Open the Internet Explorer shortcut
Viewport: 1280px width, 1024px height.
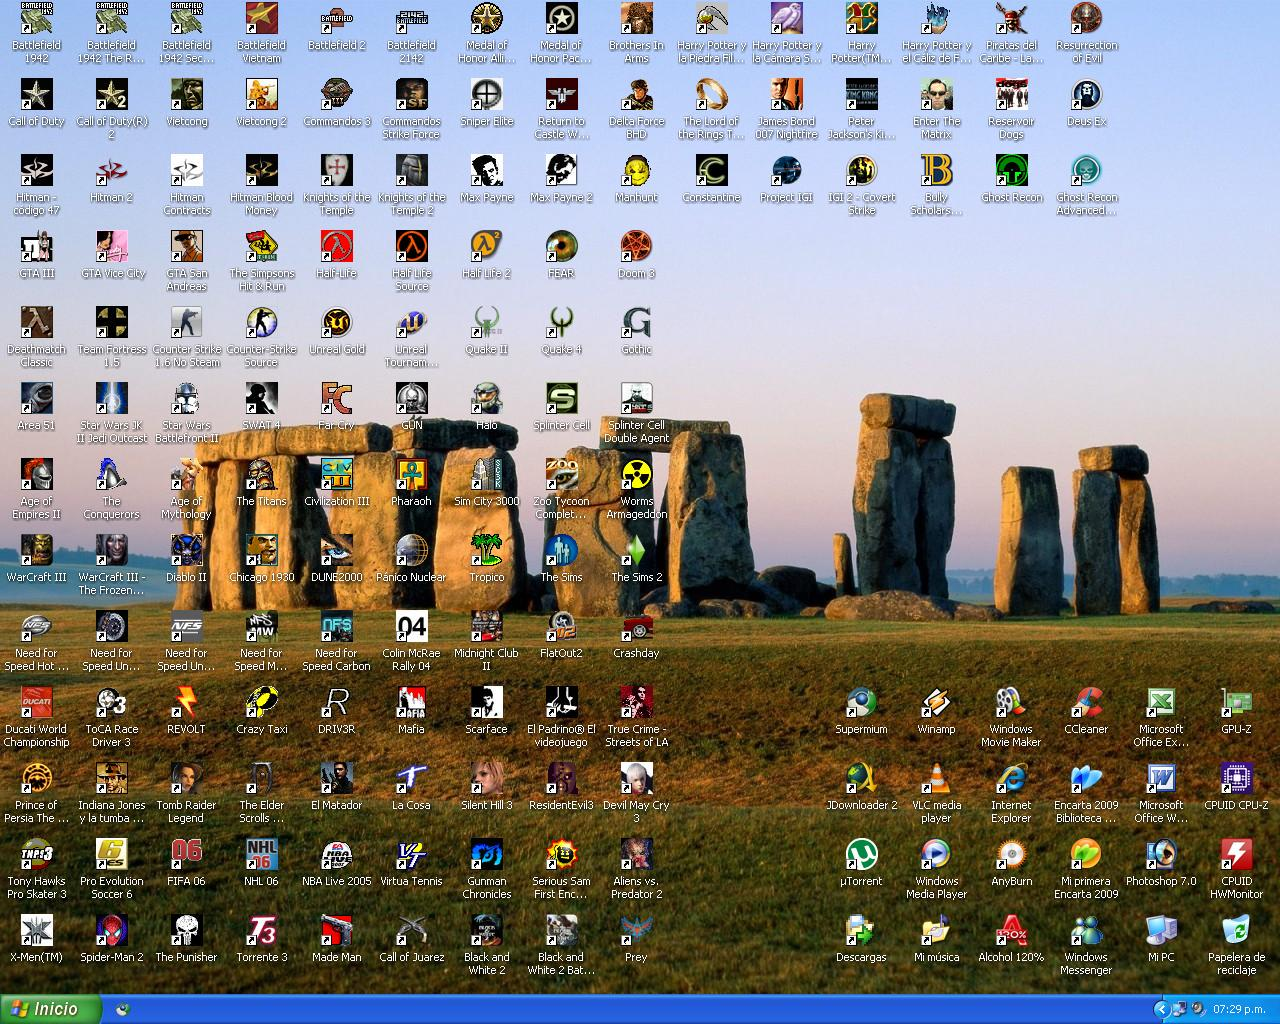point(1012,794)
